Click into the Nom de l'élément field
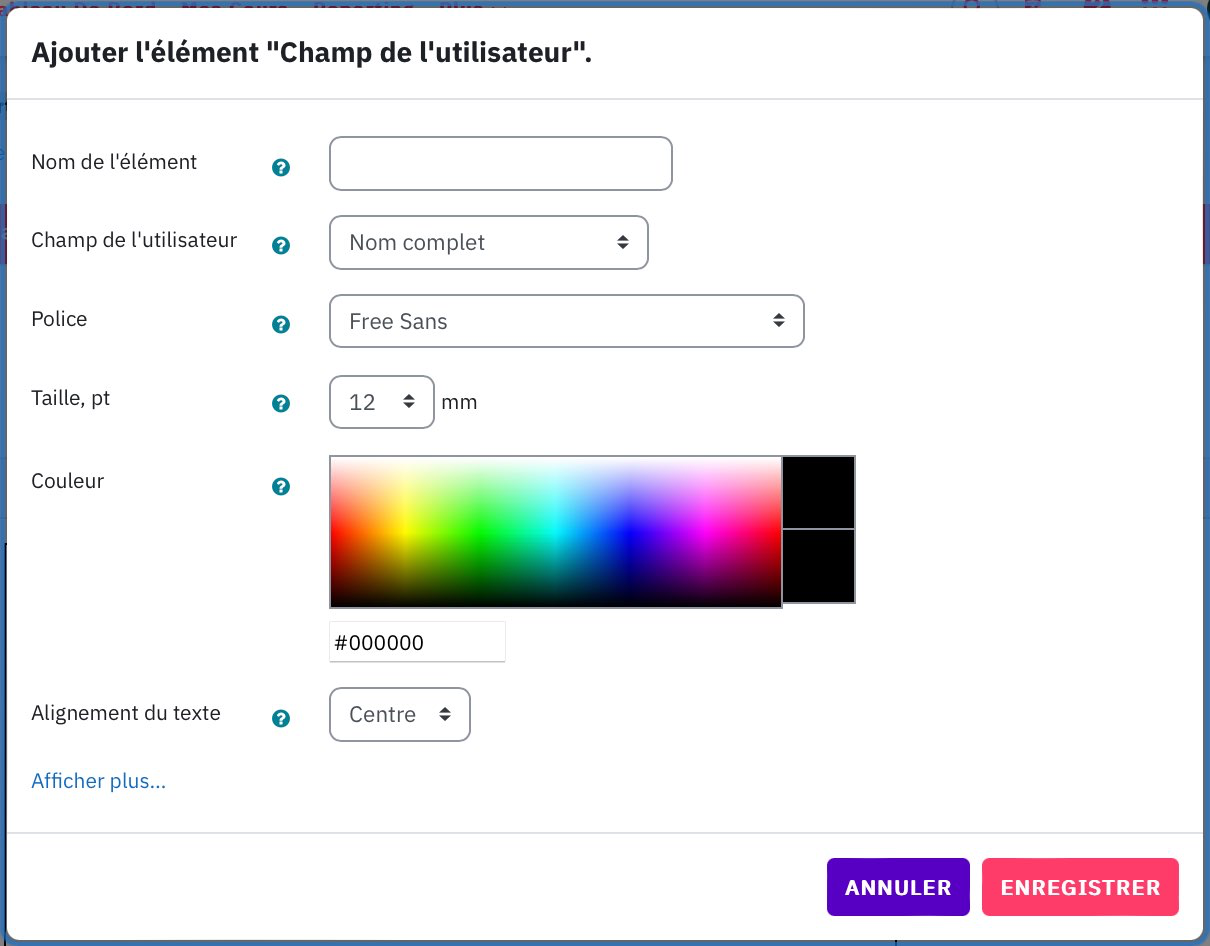Screen dimensions: 1210x946 501,163
